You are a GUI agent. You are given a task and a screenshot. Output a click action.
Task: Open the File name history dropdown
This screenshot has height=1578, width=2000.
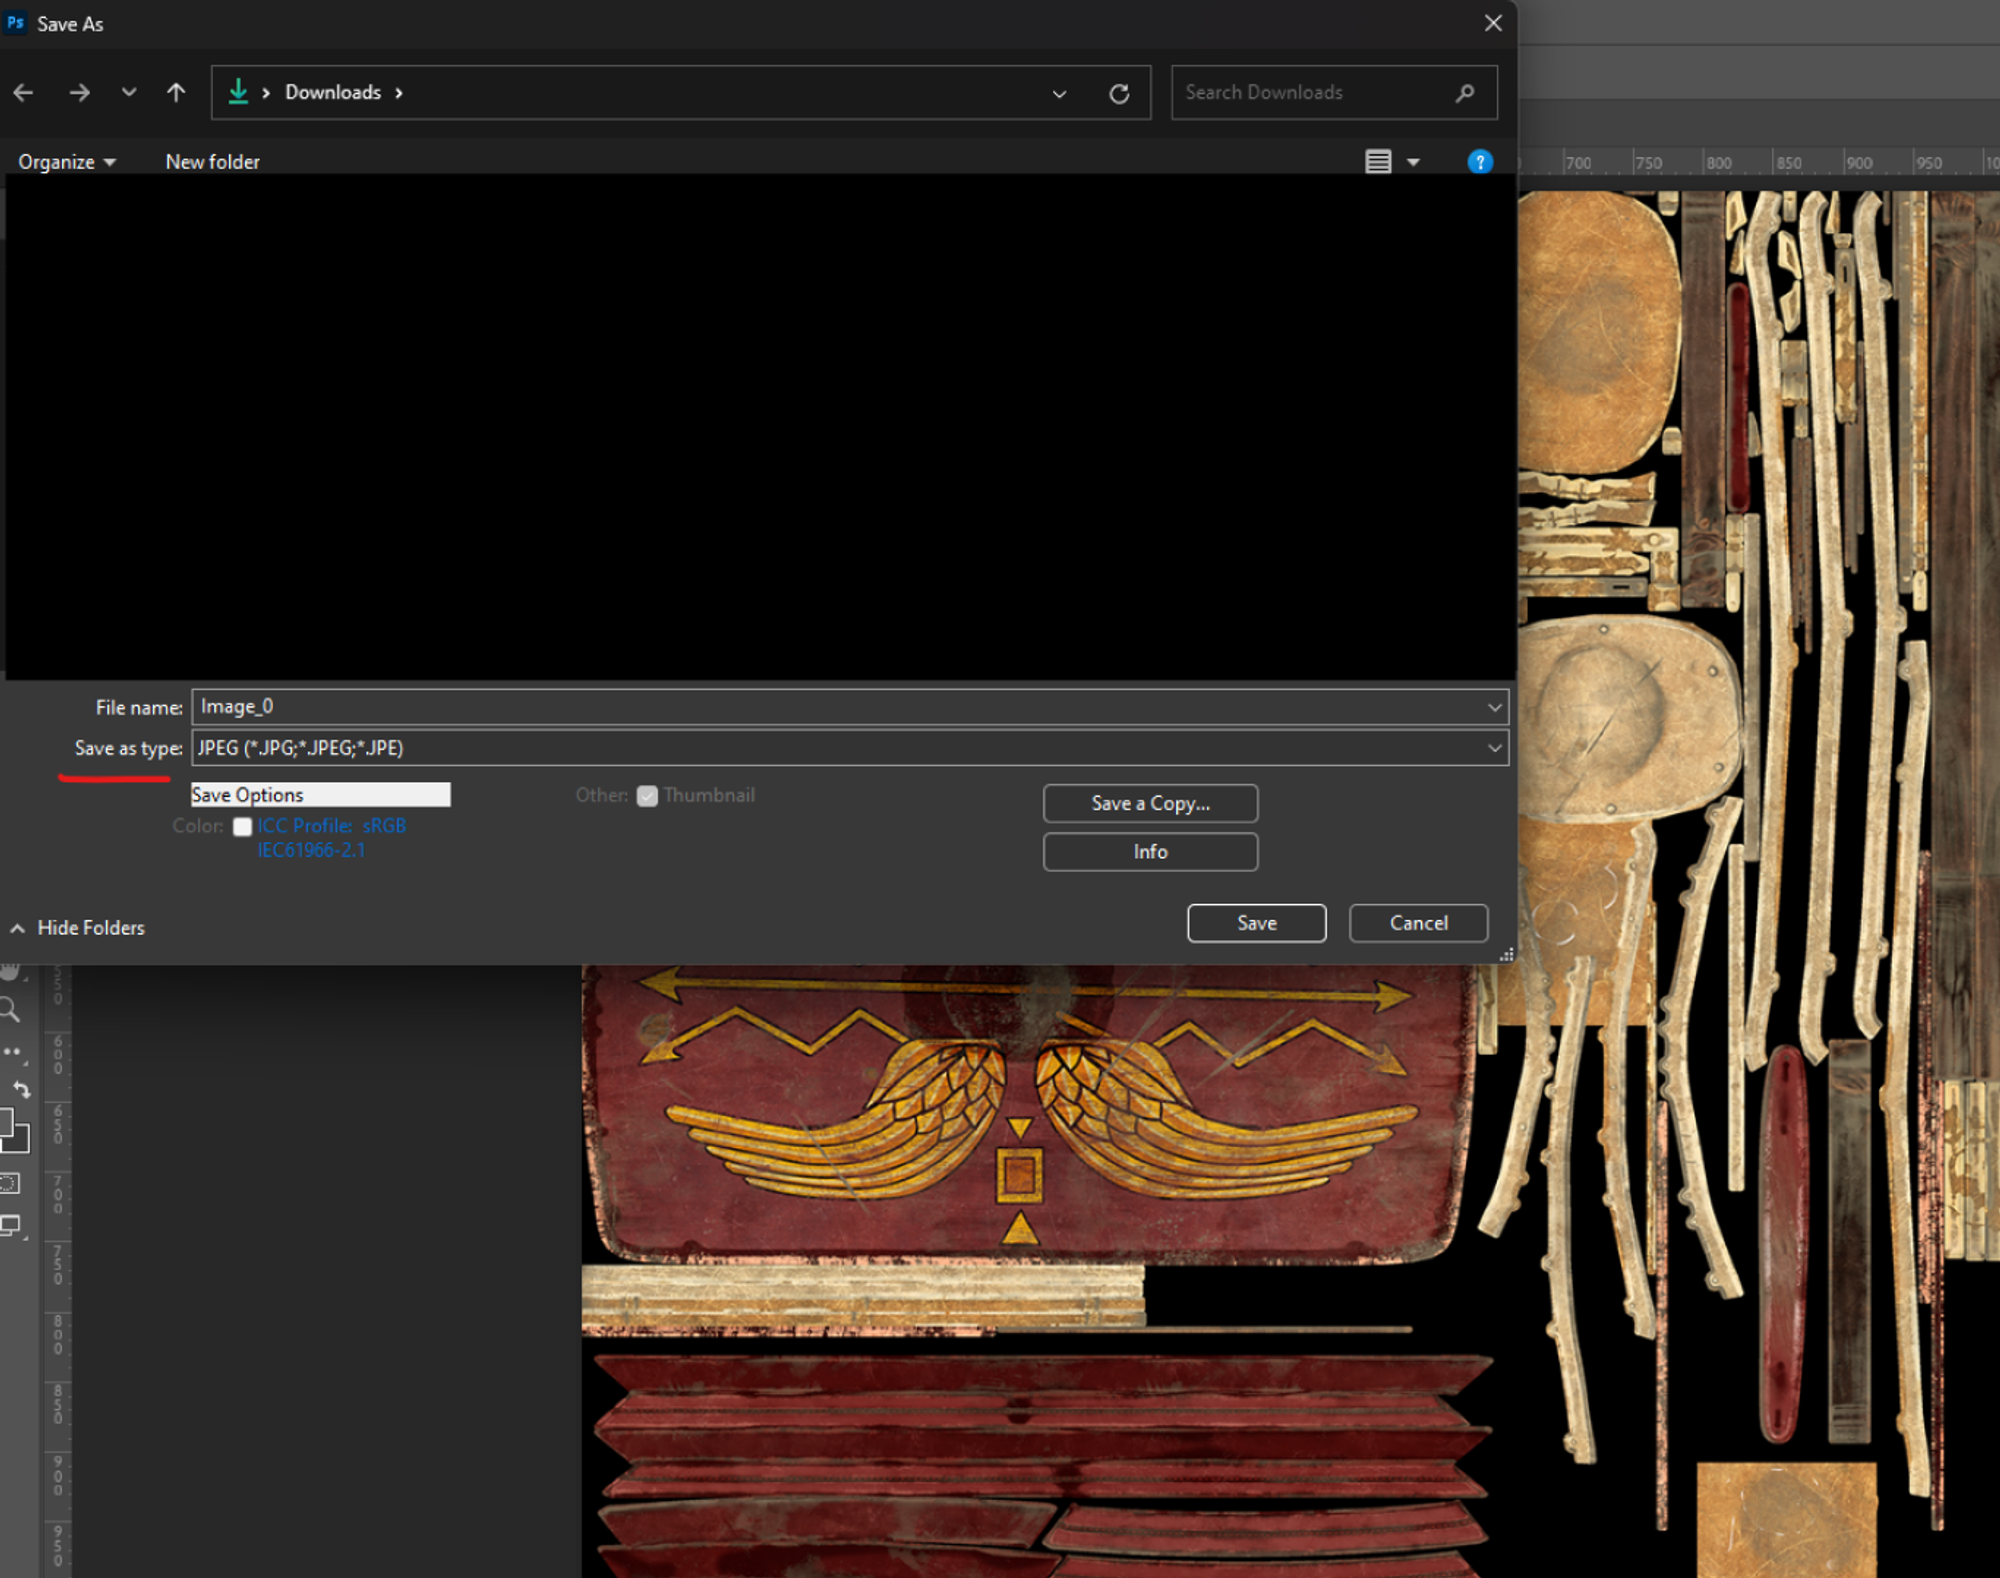[1494, 707]
